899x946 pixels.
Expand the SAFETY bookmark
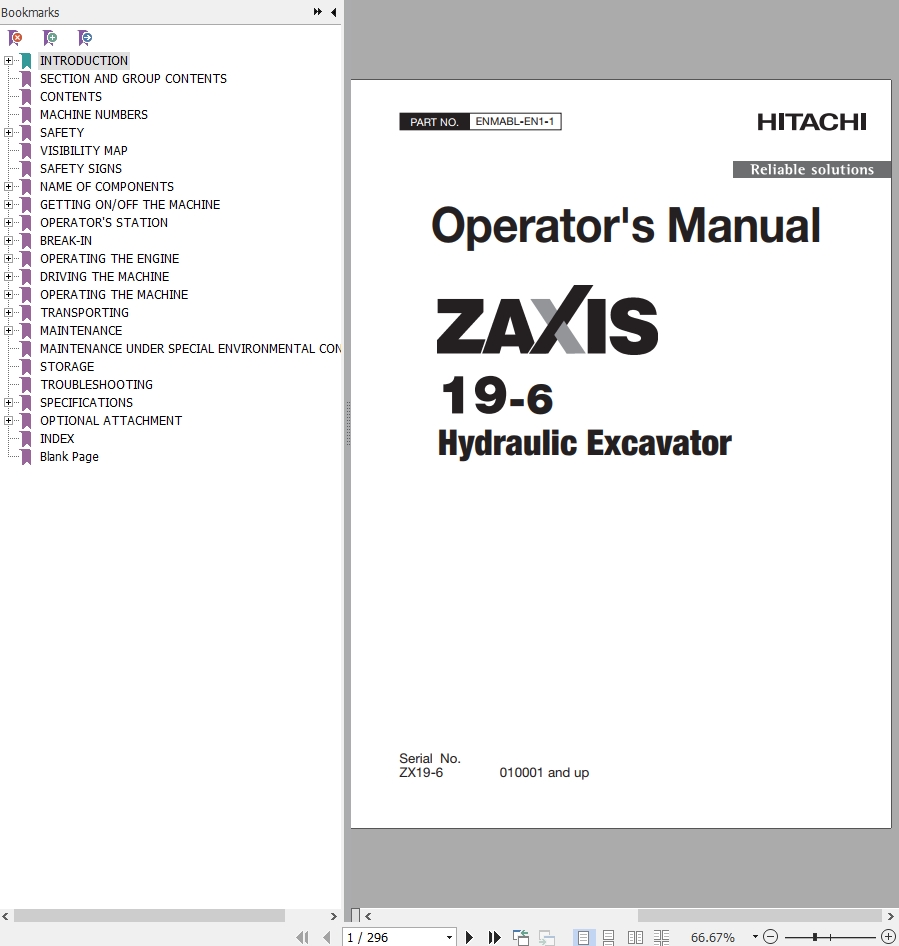(8, 133)
